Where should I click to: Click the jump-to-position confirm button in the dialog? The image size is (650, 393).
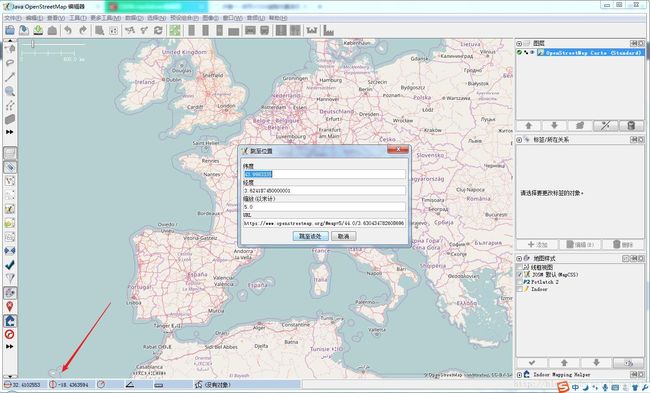click(x=310, y=236)
